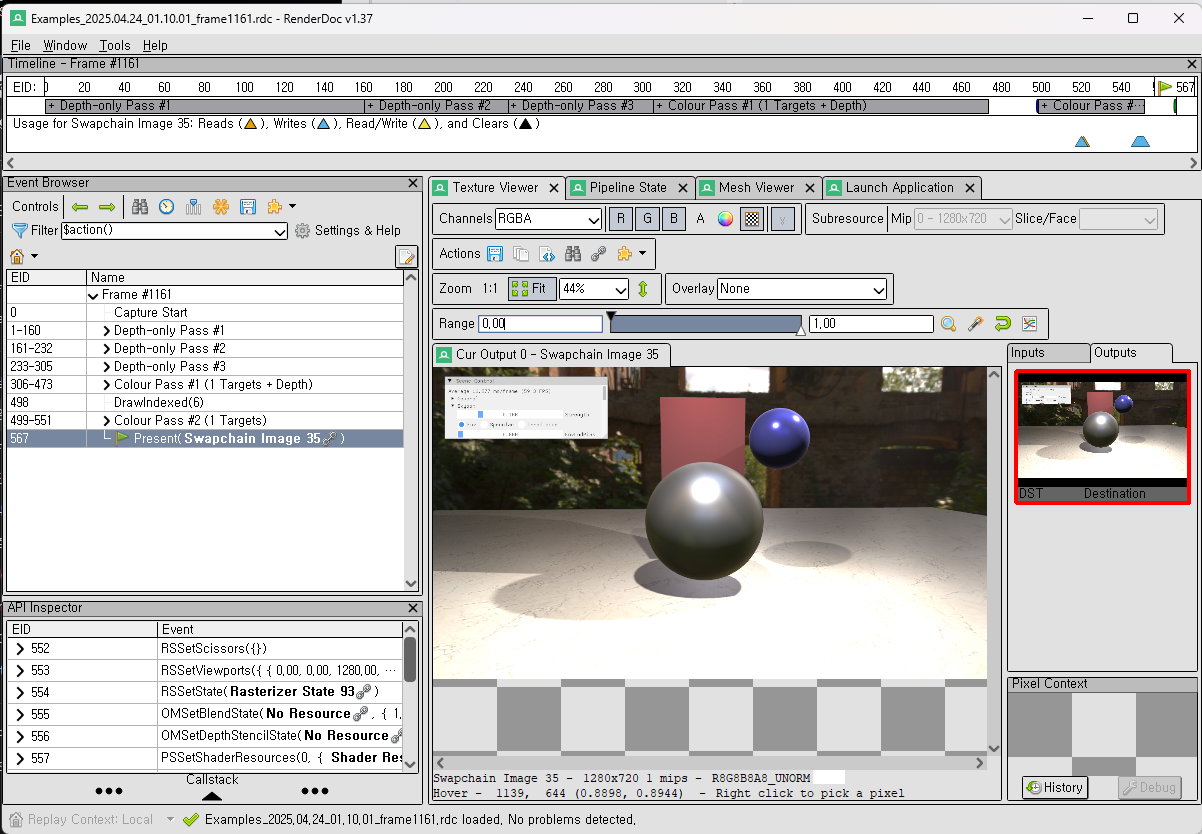The width and height of the screenshot is (1202, 834).
Task: Reset the range with the green return arrow icon
Action: pos(1002,324)
